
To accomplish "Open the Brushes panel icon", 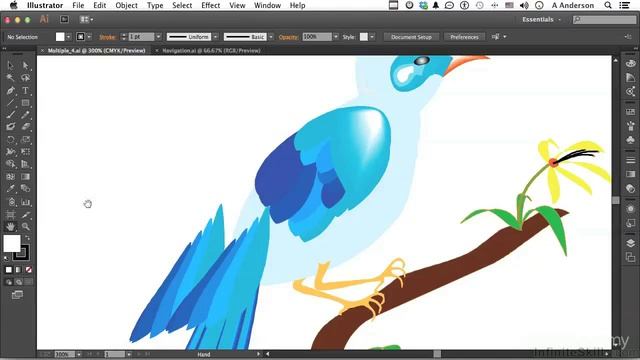I will (x=631, y=126).
